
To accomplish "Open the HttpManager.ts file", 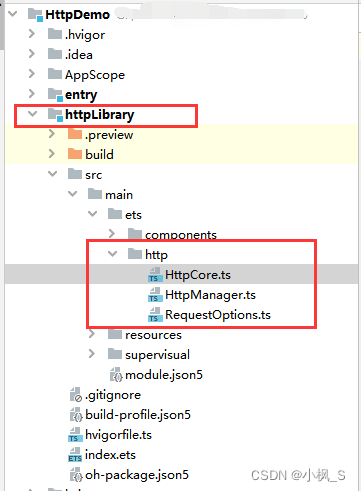I will (210, 295).
